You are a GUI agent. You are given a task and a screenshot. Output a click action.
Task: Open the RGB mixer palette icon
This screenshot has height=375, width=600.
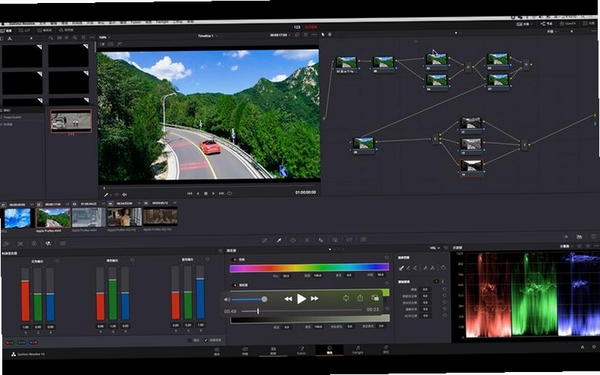pos(48,243)
